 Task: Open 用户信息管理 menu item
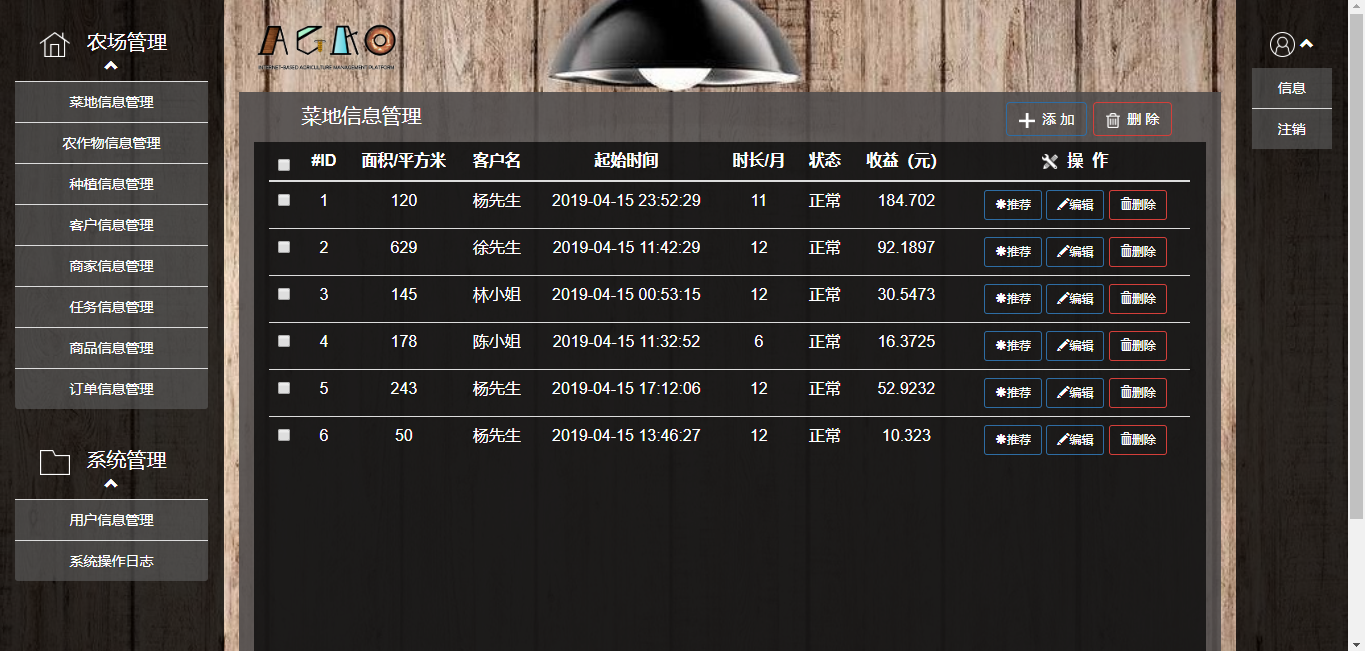(111, 520)
